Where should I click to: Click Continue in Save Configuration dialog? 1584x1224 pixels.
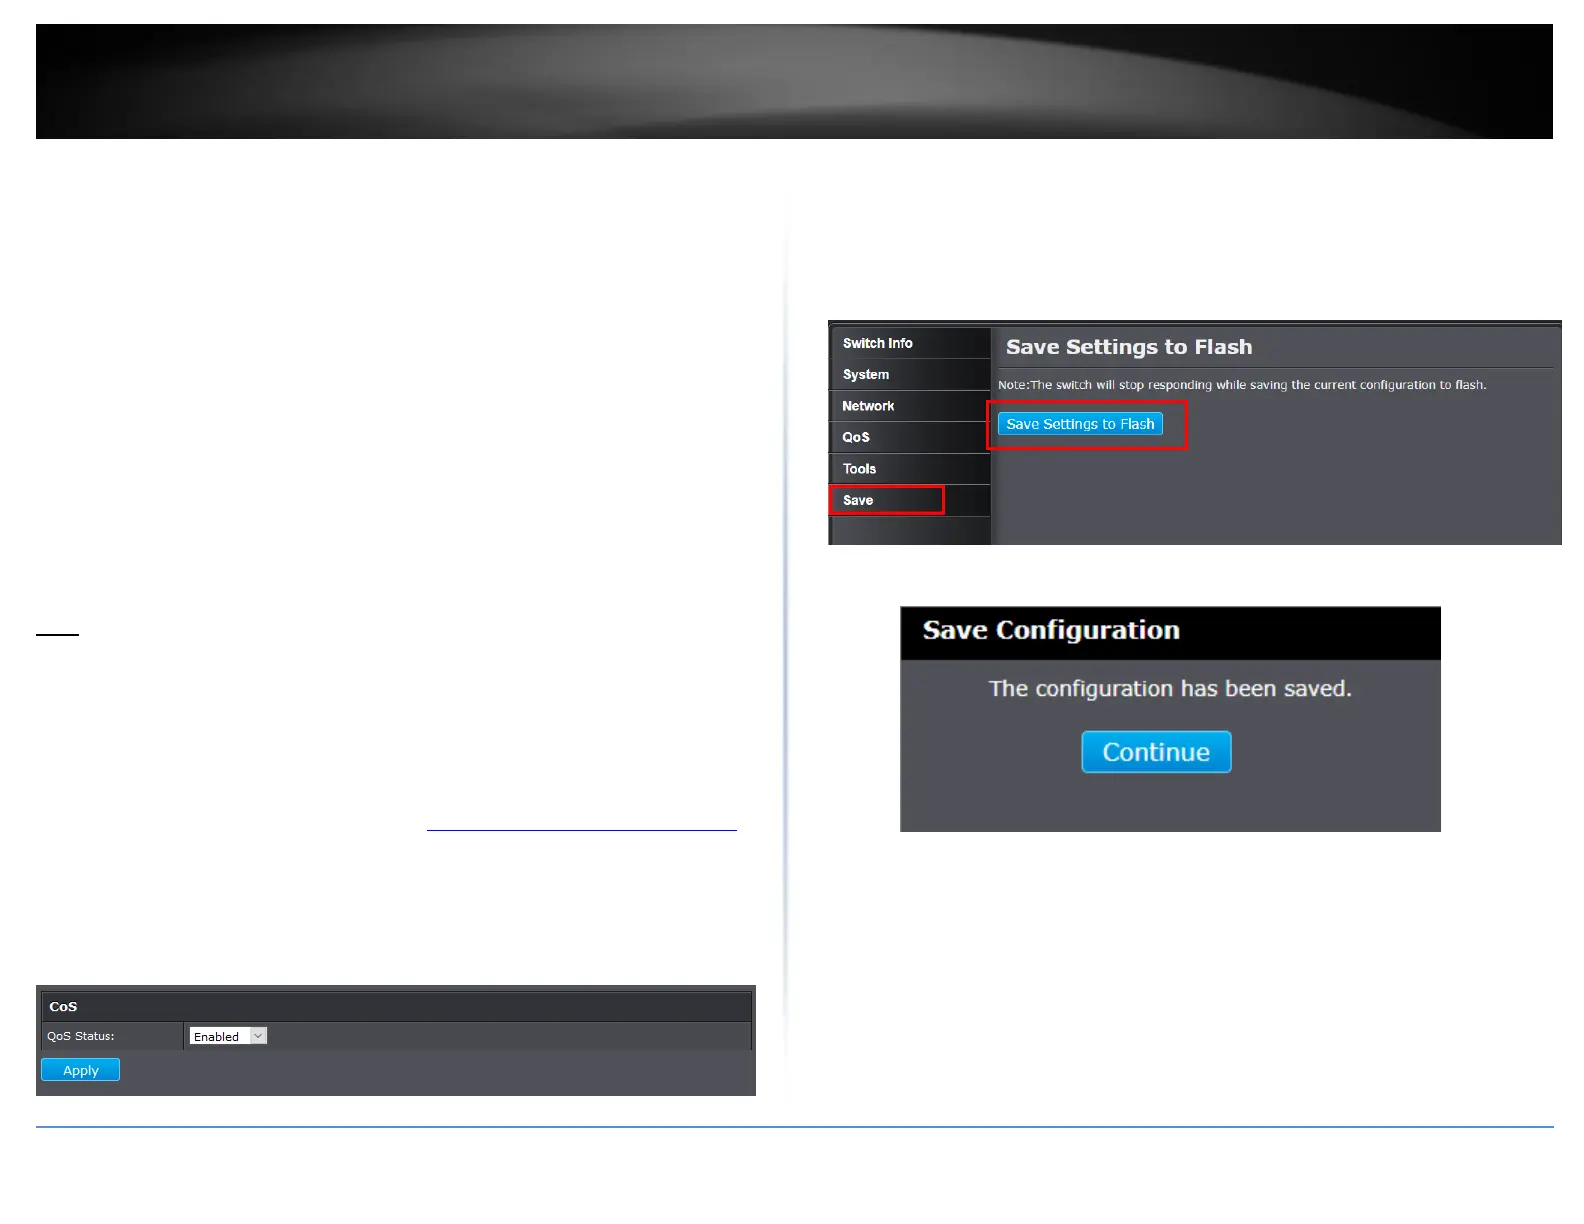[x=1156, y=752]
